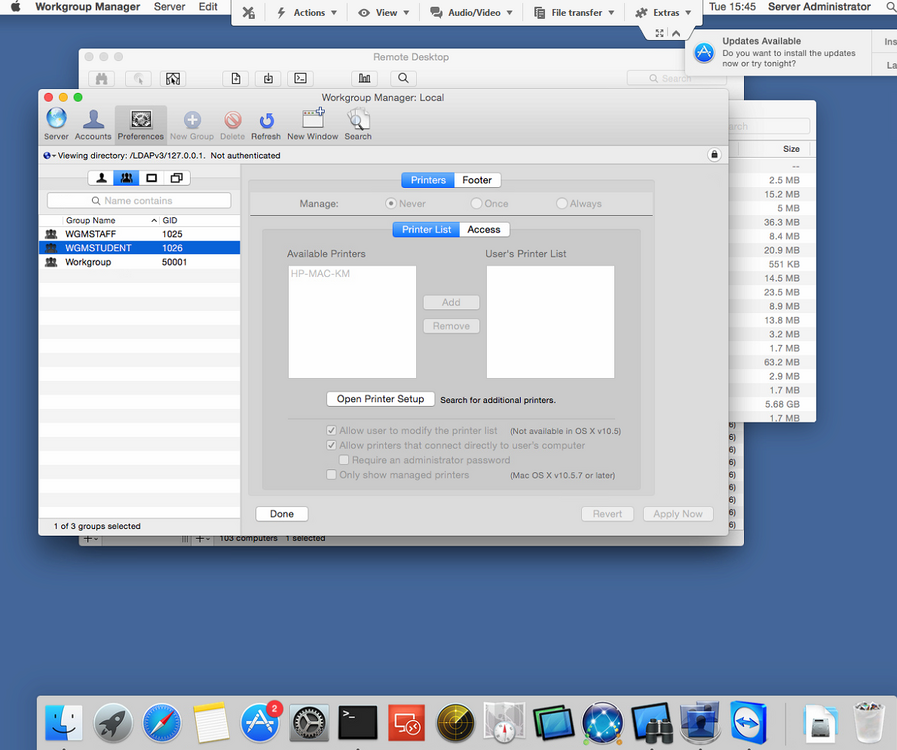Click the Open Printer Setup button

[380, 399]
